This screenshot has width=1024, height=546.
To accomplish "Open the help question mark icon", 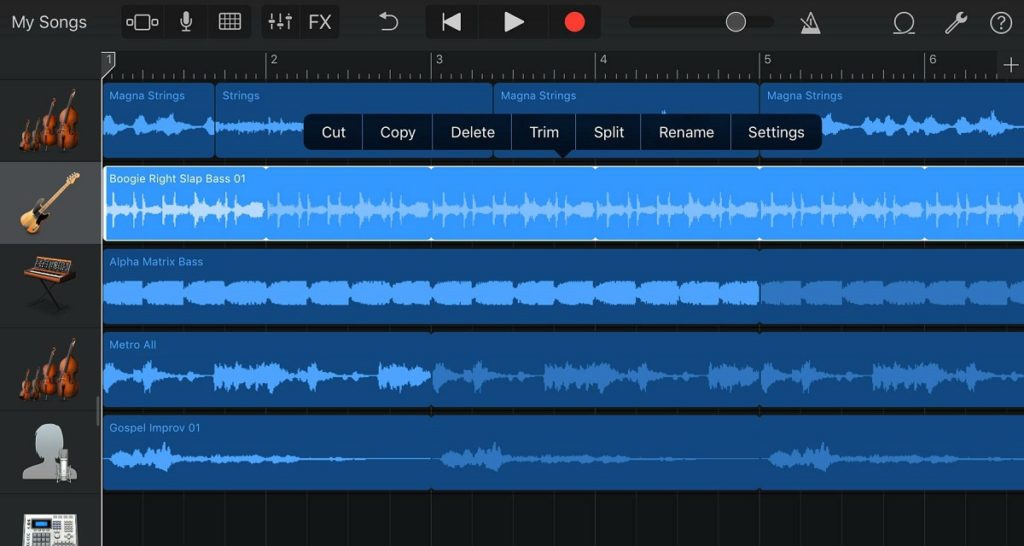I will (1000, 22).
